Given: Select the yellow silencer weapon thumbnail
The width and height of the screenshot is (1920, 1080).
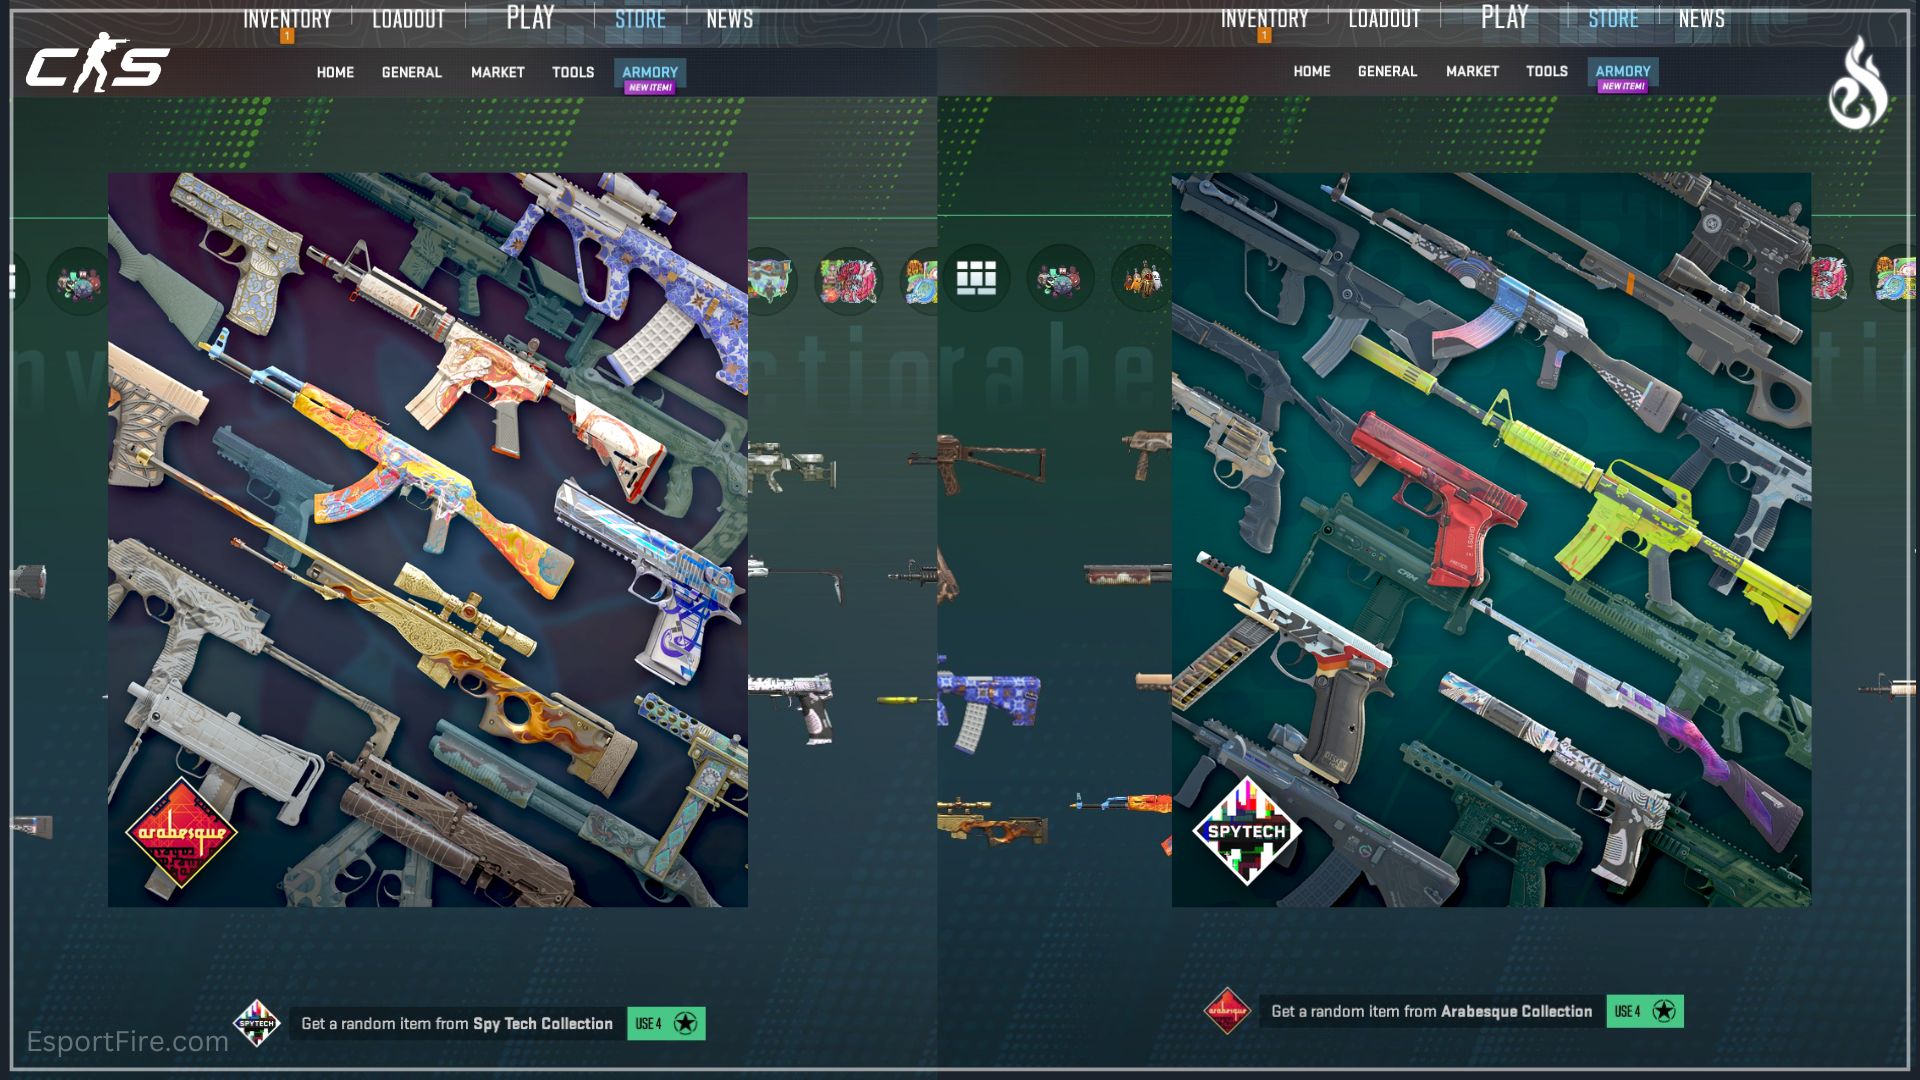Looking at the screenshot, I should pos(908,700).
